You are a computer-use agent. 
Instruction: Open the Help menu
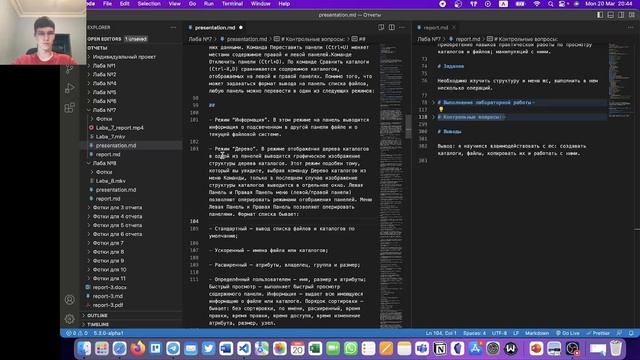(284, 4)
